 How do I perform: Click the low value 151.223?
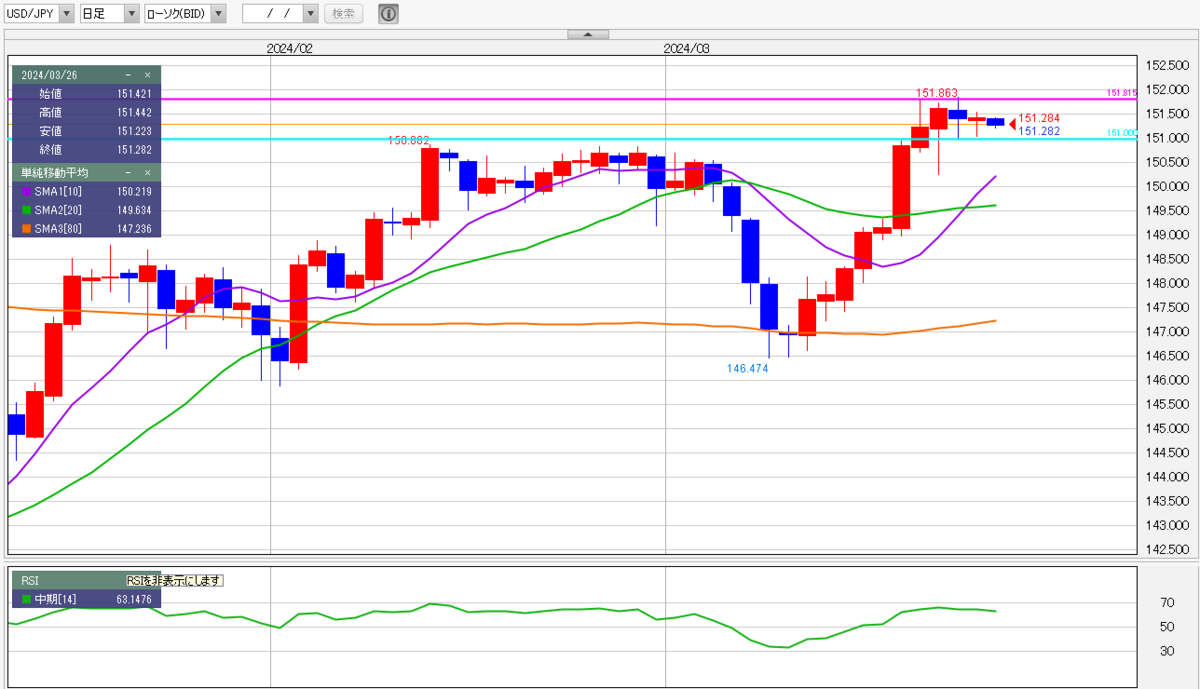pos(134,131)
